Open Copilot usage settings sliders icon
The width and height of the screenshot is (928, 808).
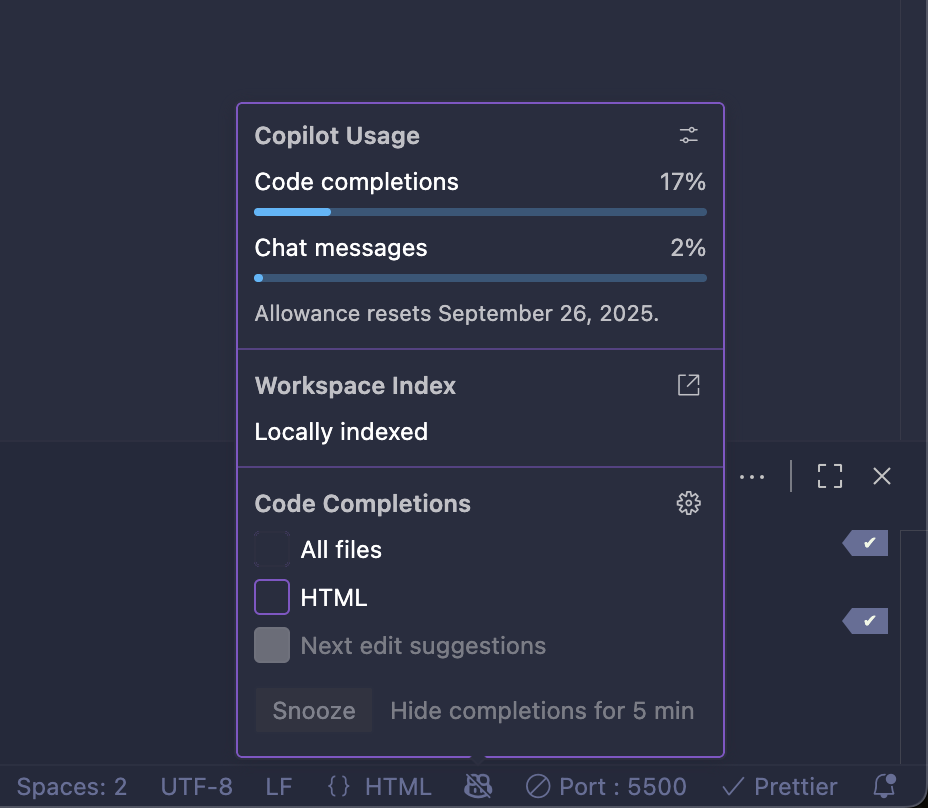(x=688, y=135)
